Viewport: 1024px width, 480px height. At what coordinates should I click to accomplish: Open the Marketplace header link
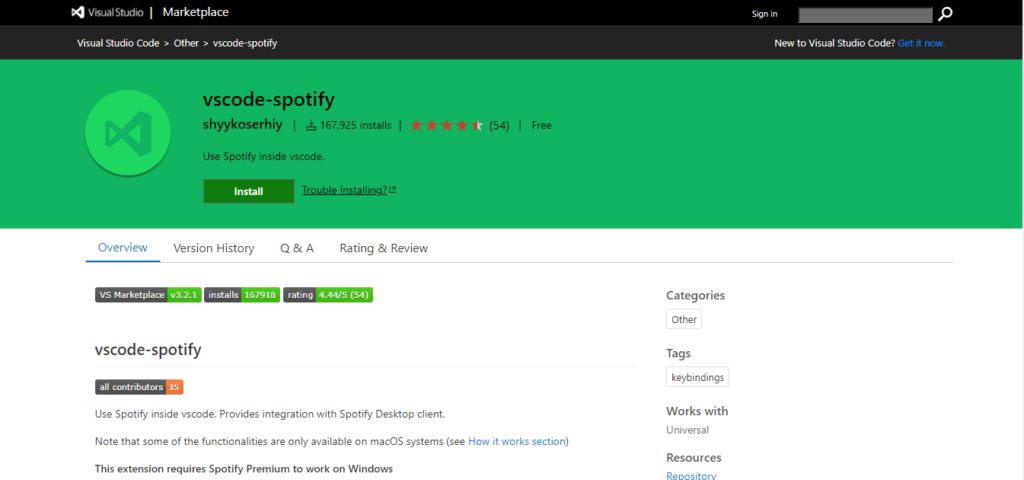(x=196, y=12)
